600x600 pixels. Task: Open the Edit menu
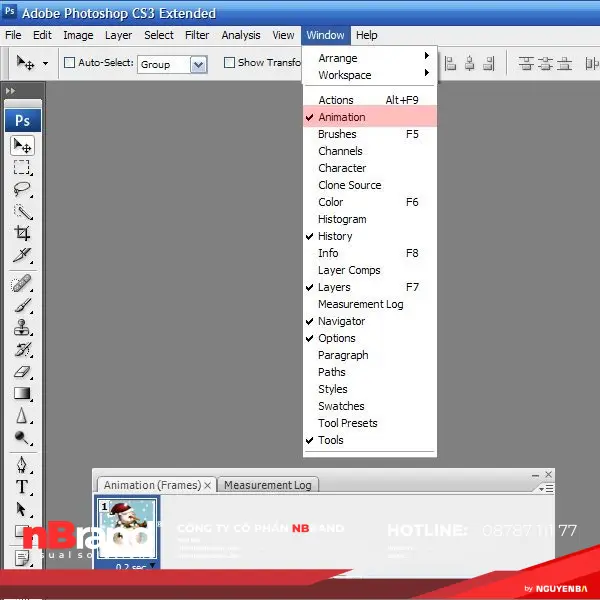coord(42,35)
